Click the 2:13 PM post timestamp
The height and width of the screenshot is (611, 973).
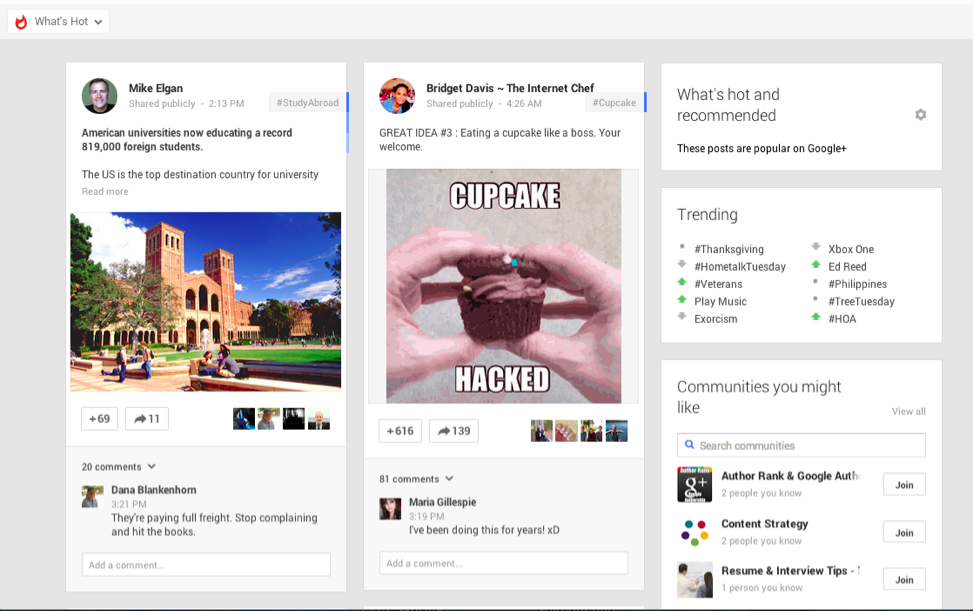pyautogui.click(x=226, y=104)
